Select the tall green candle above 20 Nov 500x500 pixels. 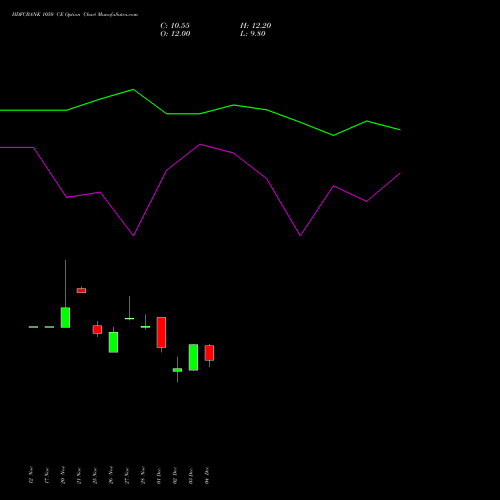[x=65, y=317]
